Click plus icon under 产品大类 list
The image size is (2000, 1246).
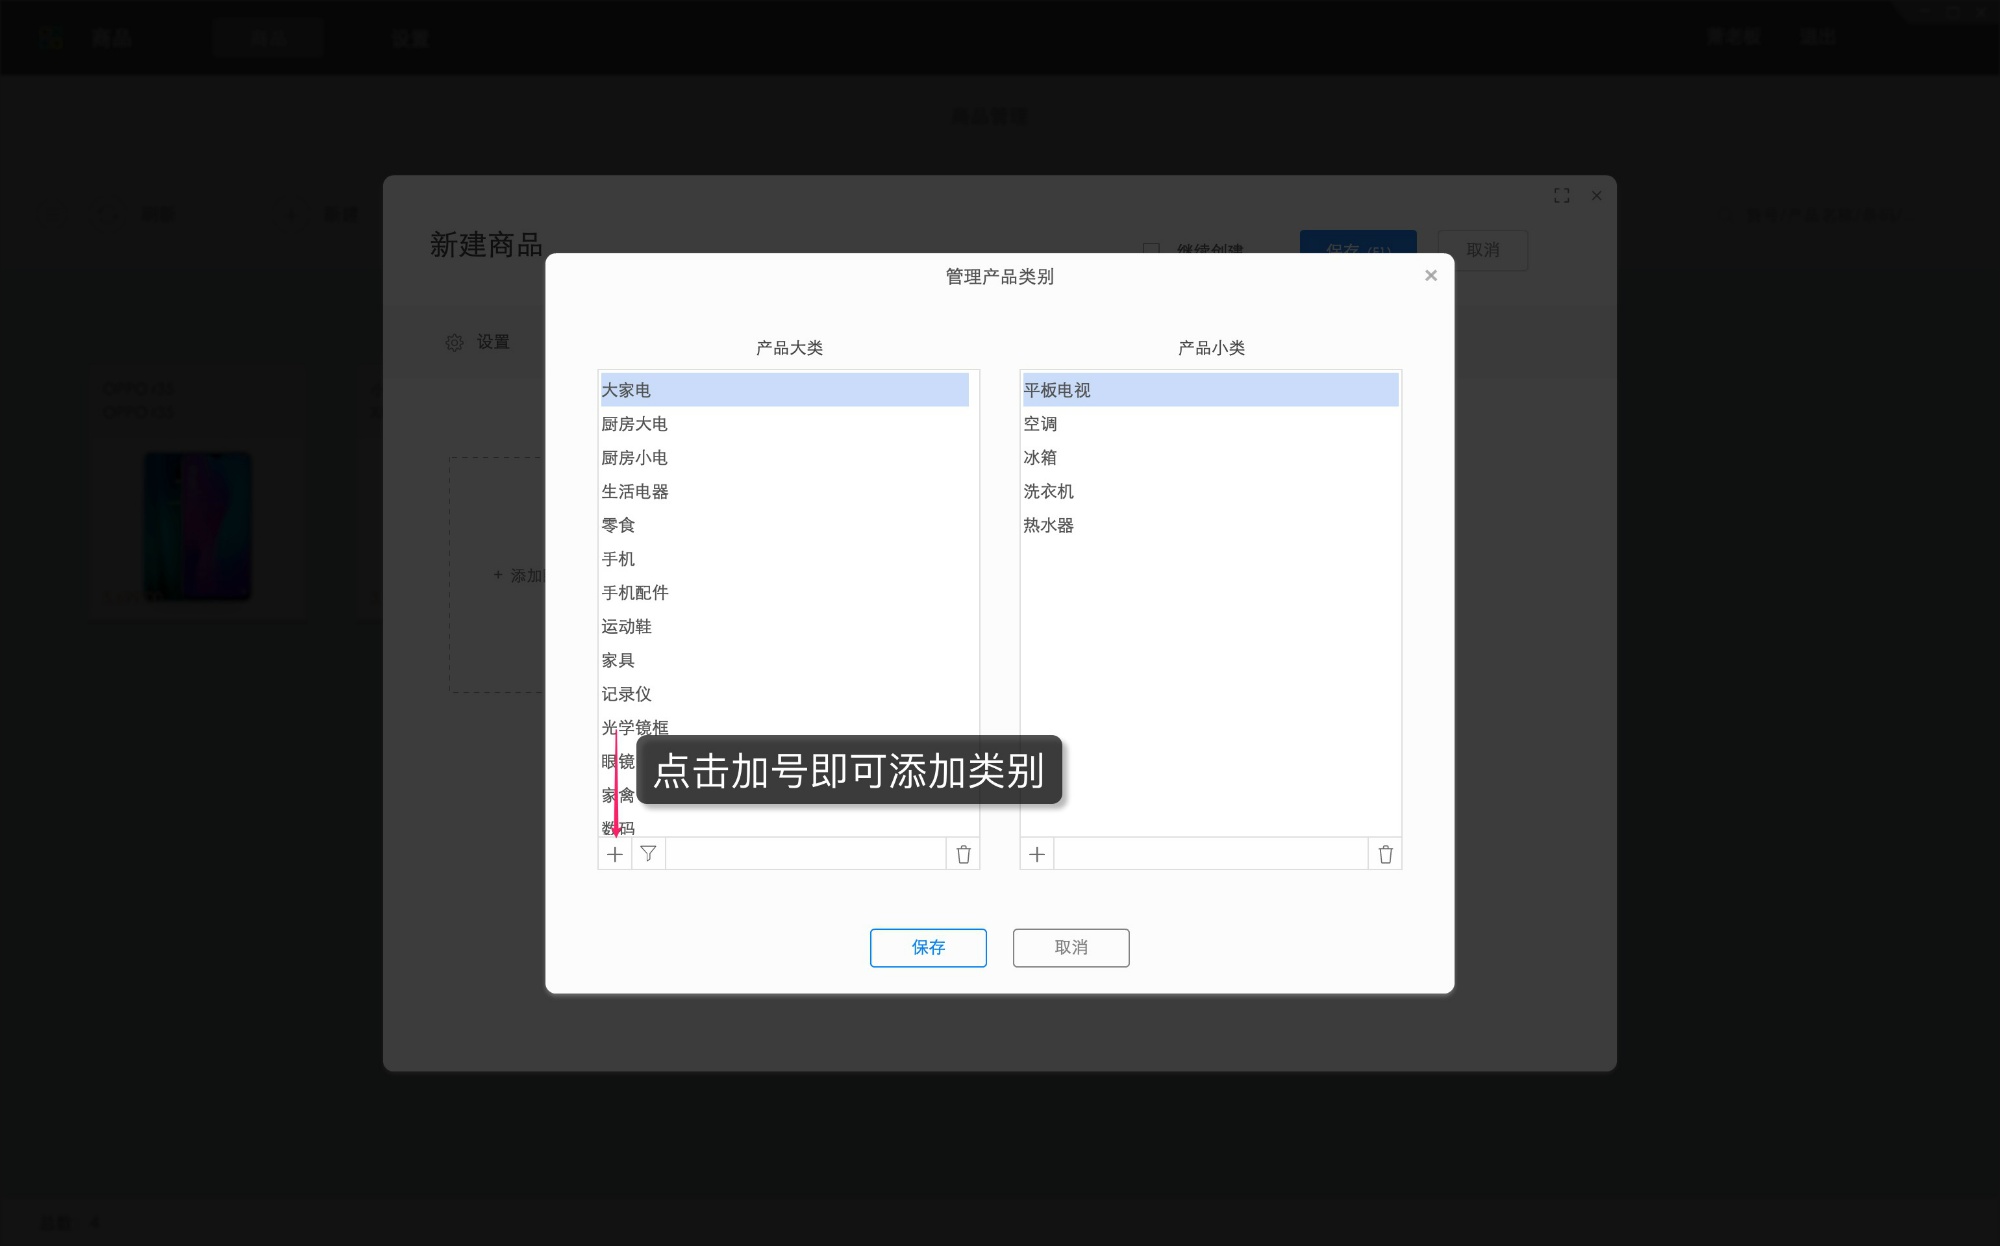click(614, 854)
